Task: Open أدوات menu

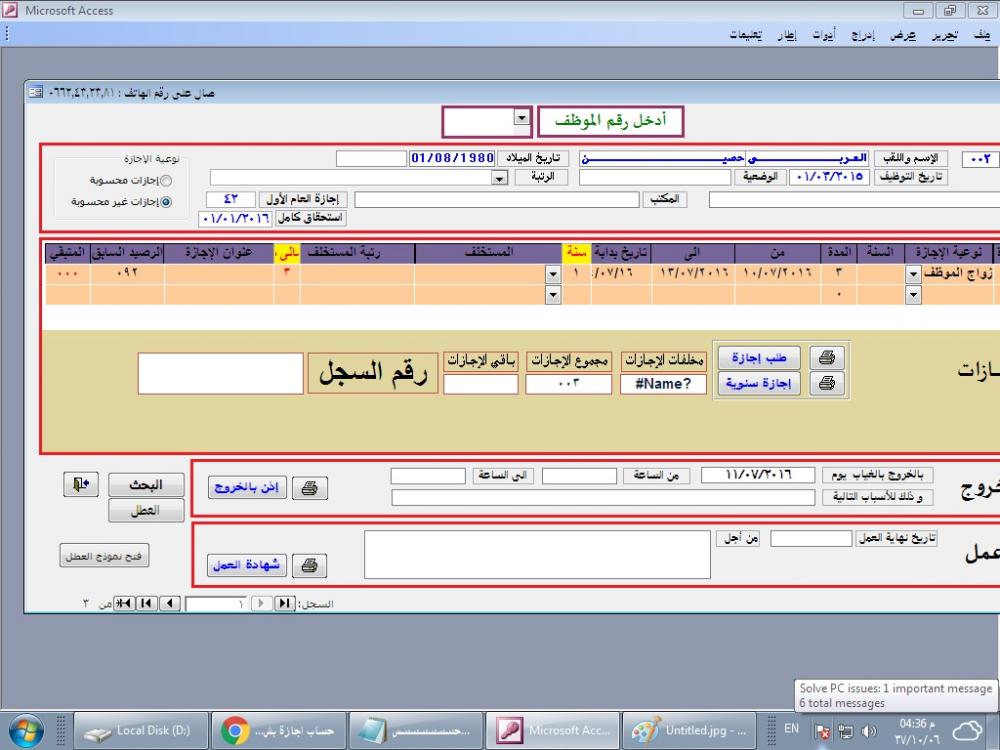Action: point(823,35)
